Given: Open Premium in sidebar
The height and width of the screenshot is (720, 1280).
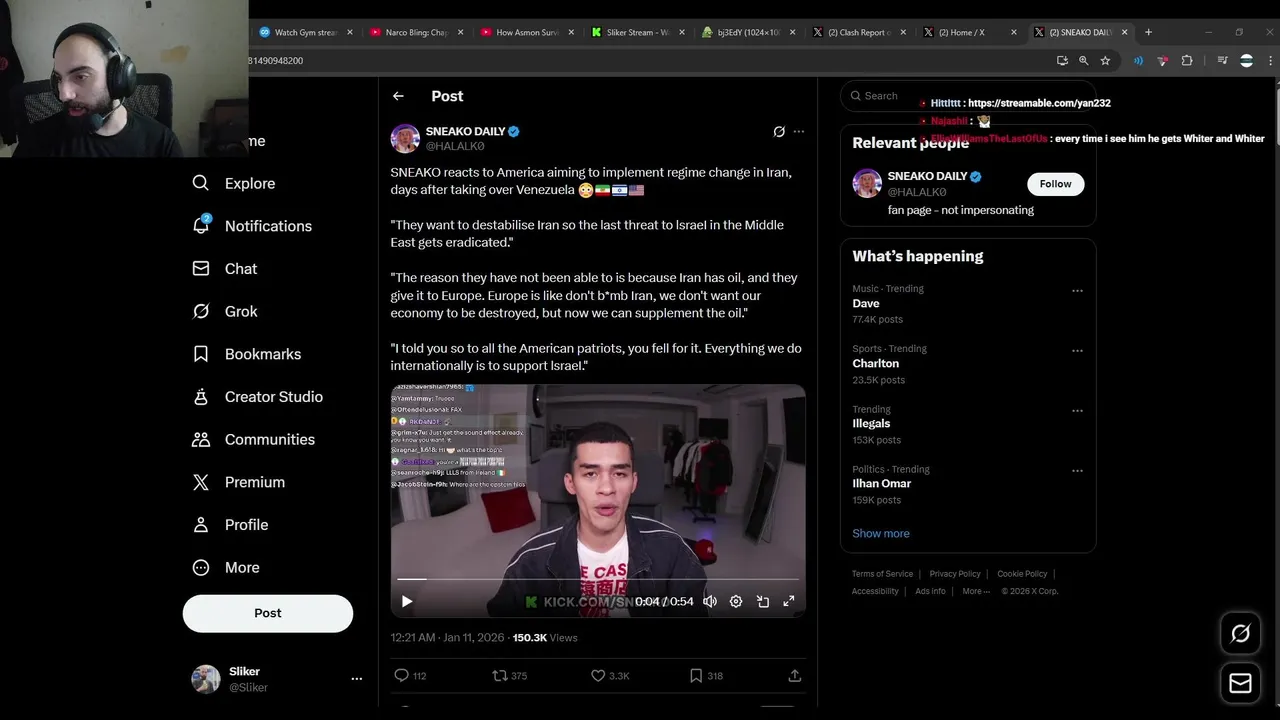Looking at the screenshot, I should point(239,482).
